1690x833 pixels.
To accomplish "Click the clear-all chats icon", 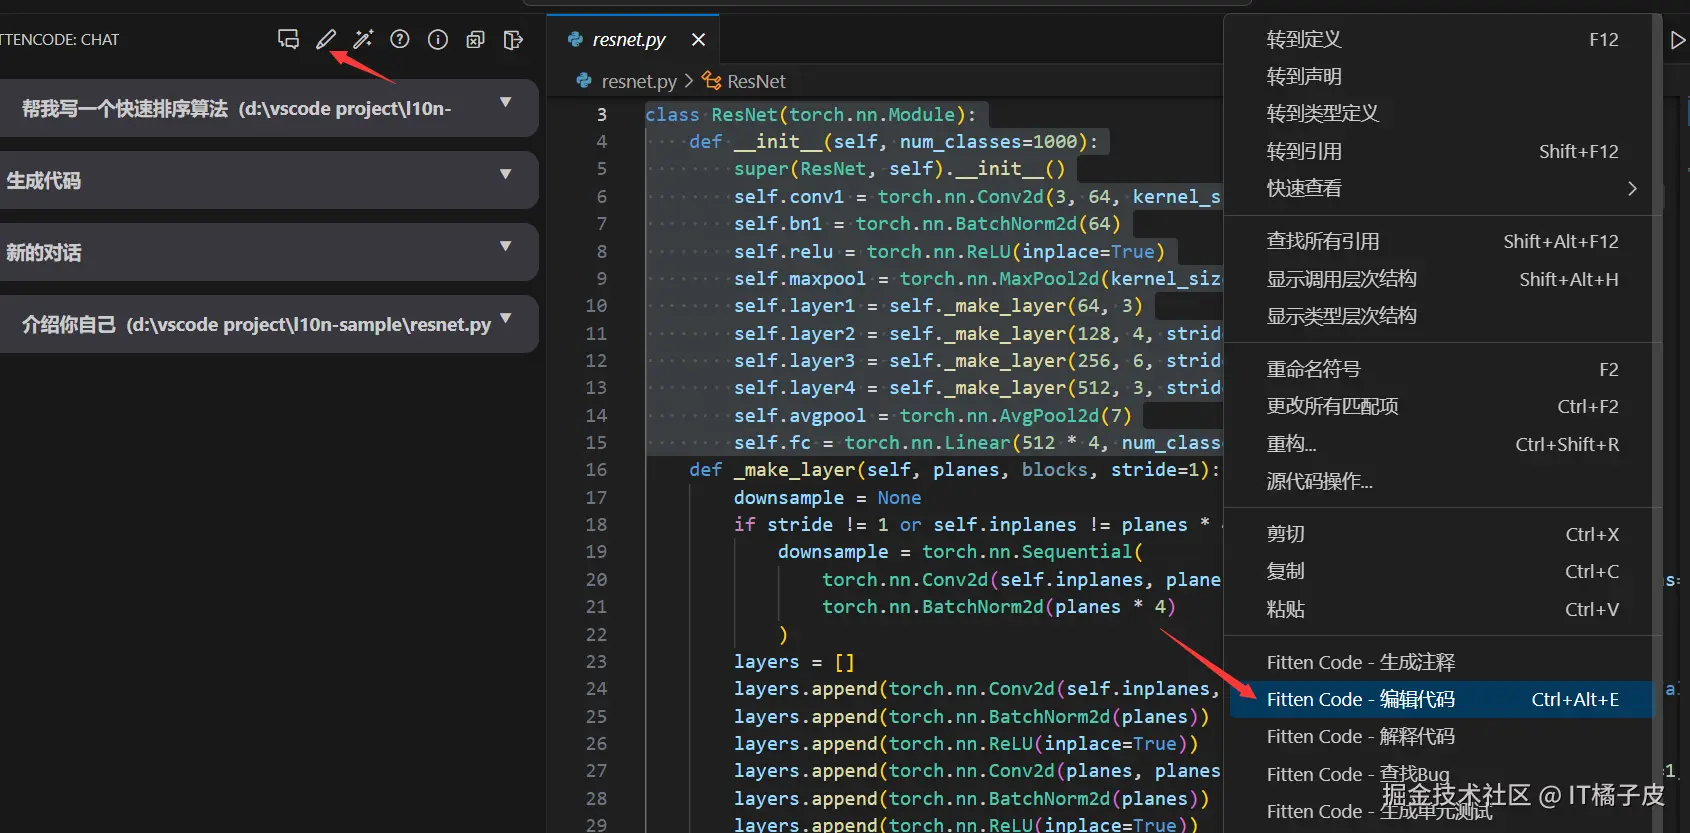I will (476, 39).
